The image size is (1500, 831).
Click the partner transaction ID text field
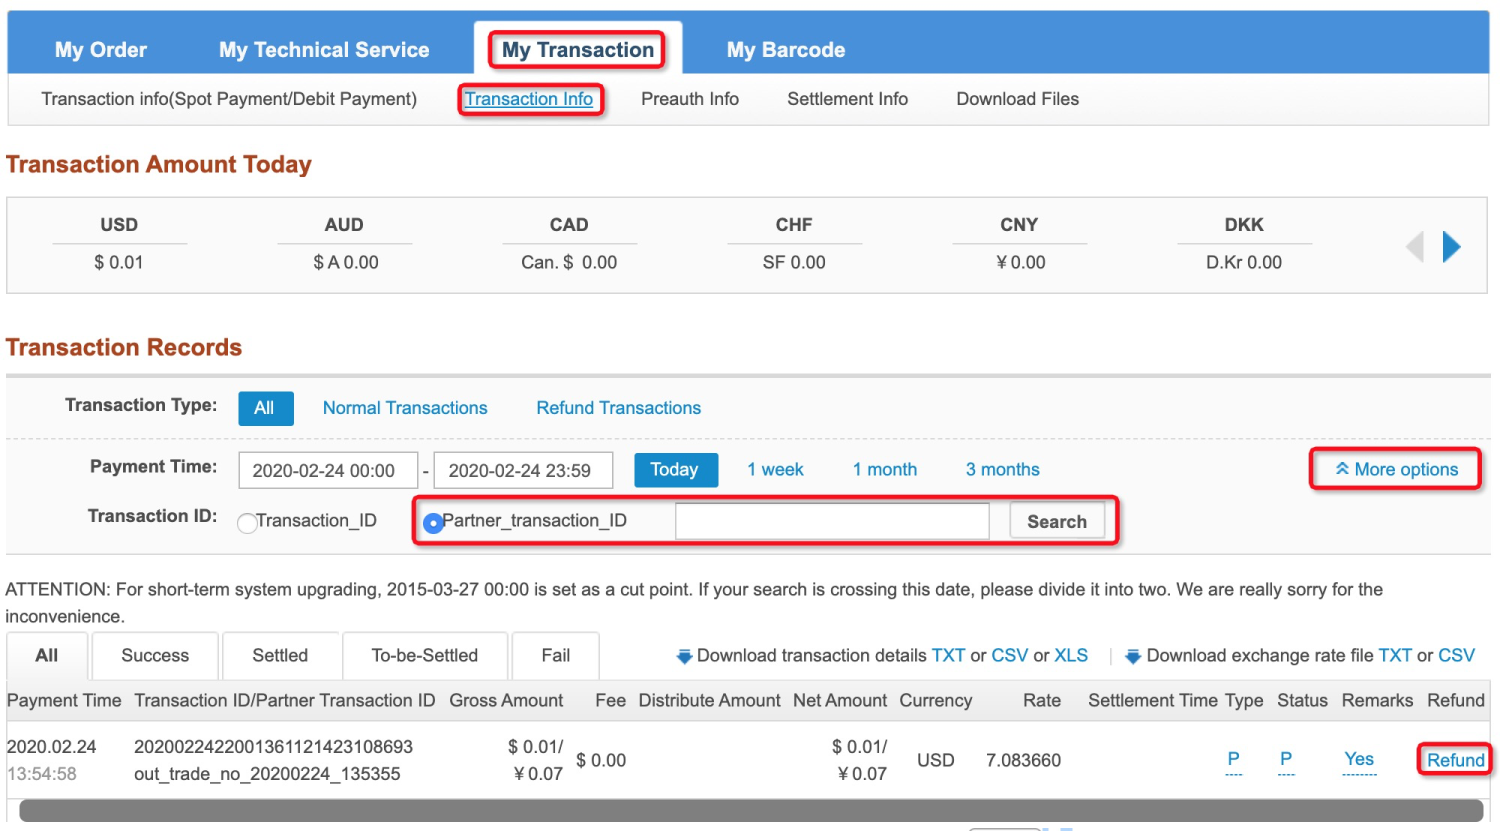pyautogui.click(x=832, y=521)
